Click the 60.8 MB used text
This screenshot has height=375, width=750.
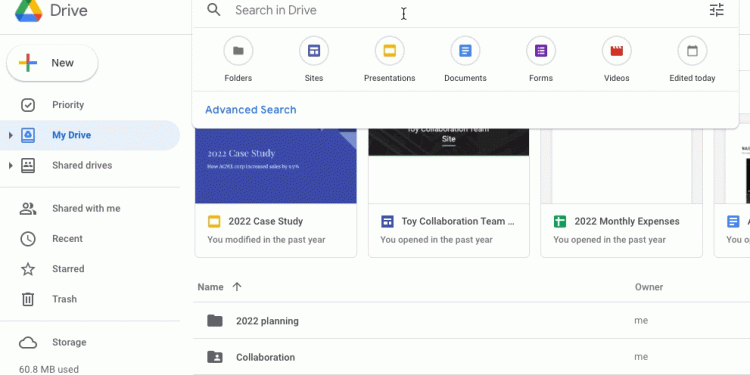49,369
